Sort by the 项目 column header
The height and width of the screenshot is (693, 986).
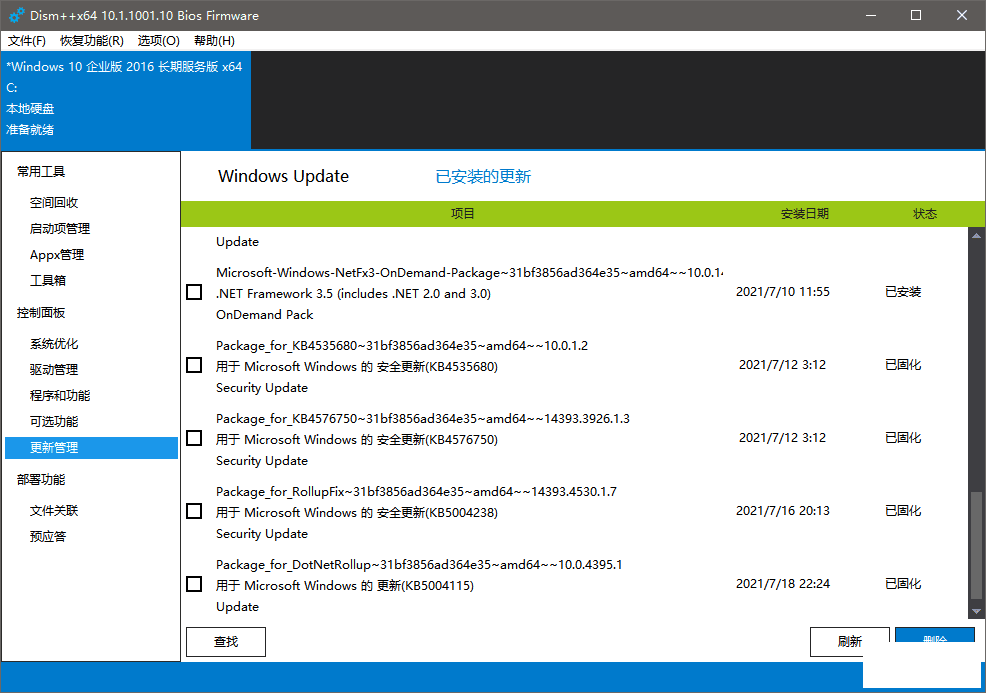[462, 214]
